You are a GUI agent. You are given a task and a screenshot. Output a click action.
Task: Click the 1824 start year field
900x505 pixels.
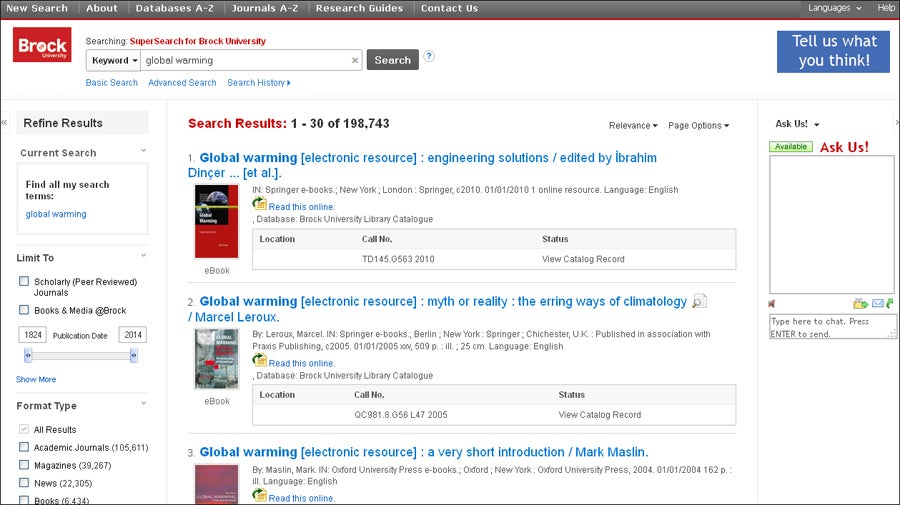tap(33, 335)
